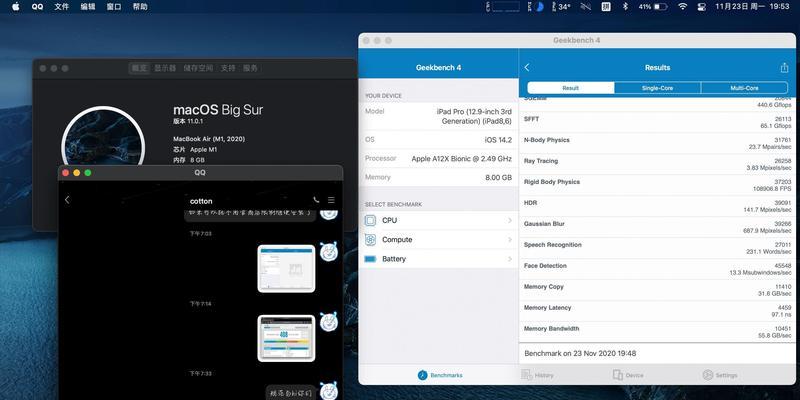Click the N-Body Physics result row
Screen dimensions: 800x400
657,143
